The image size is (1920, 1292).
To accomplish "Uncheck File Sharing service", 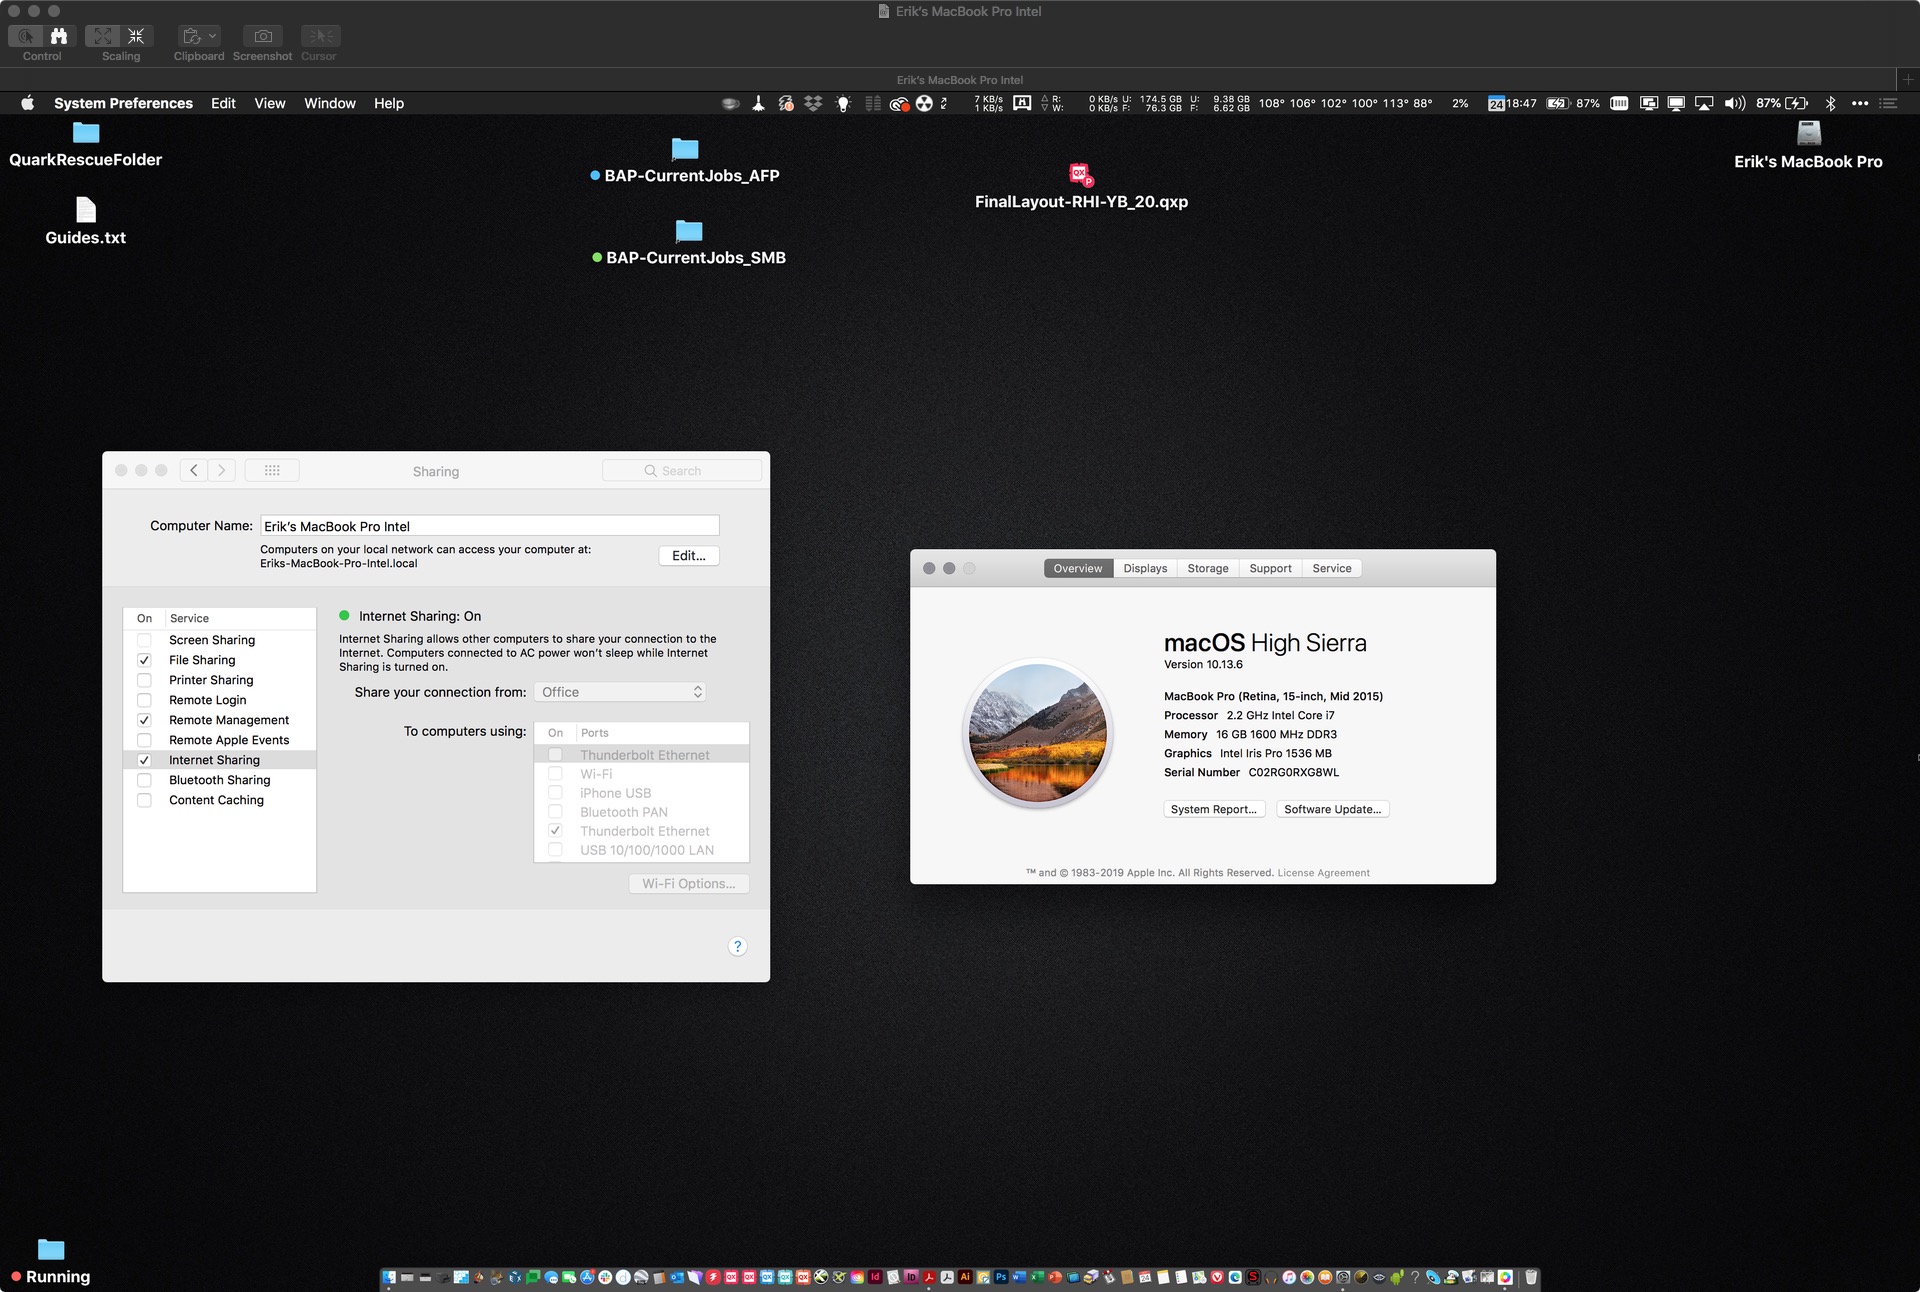I will coord(144,660).
